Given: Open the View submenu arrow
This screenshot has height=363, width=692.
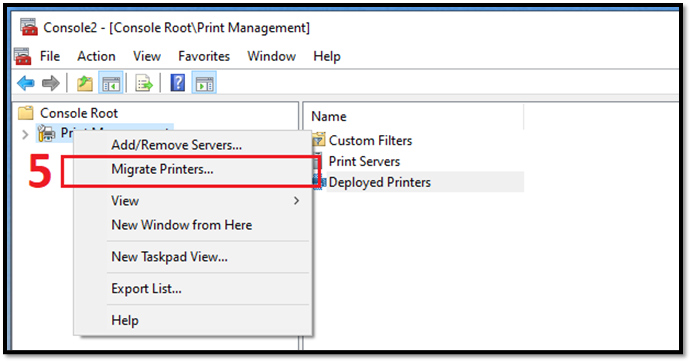Looking at the screenshot, I should click(297, 201).
